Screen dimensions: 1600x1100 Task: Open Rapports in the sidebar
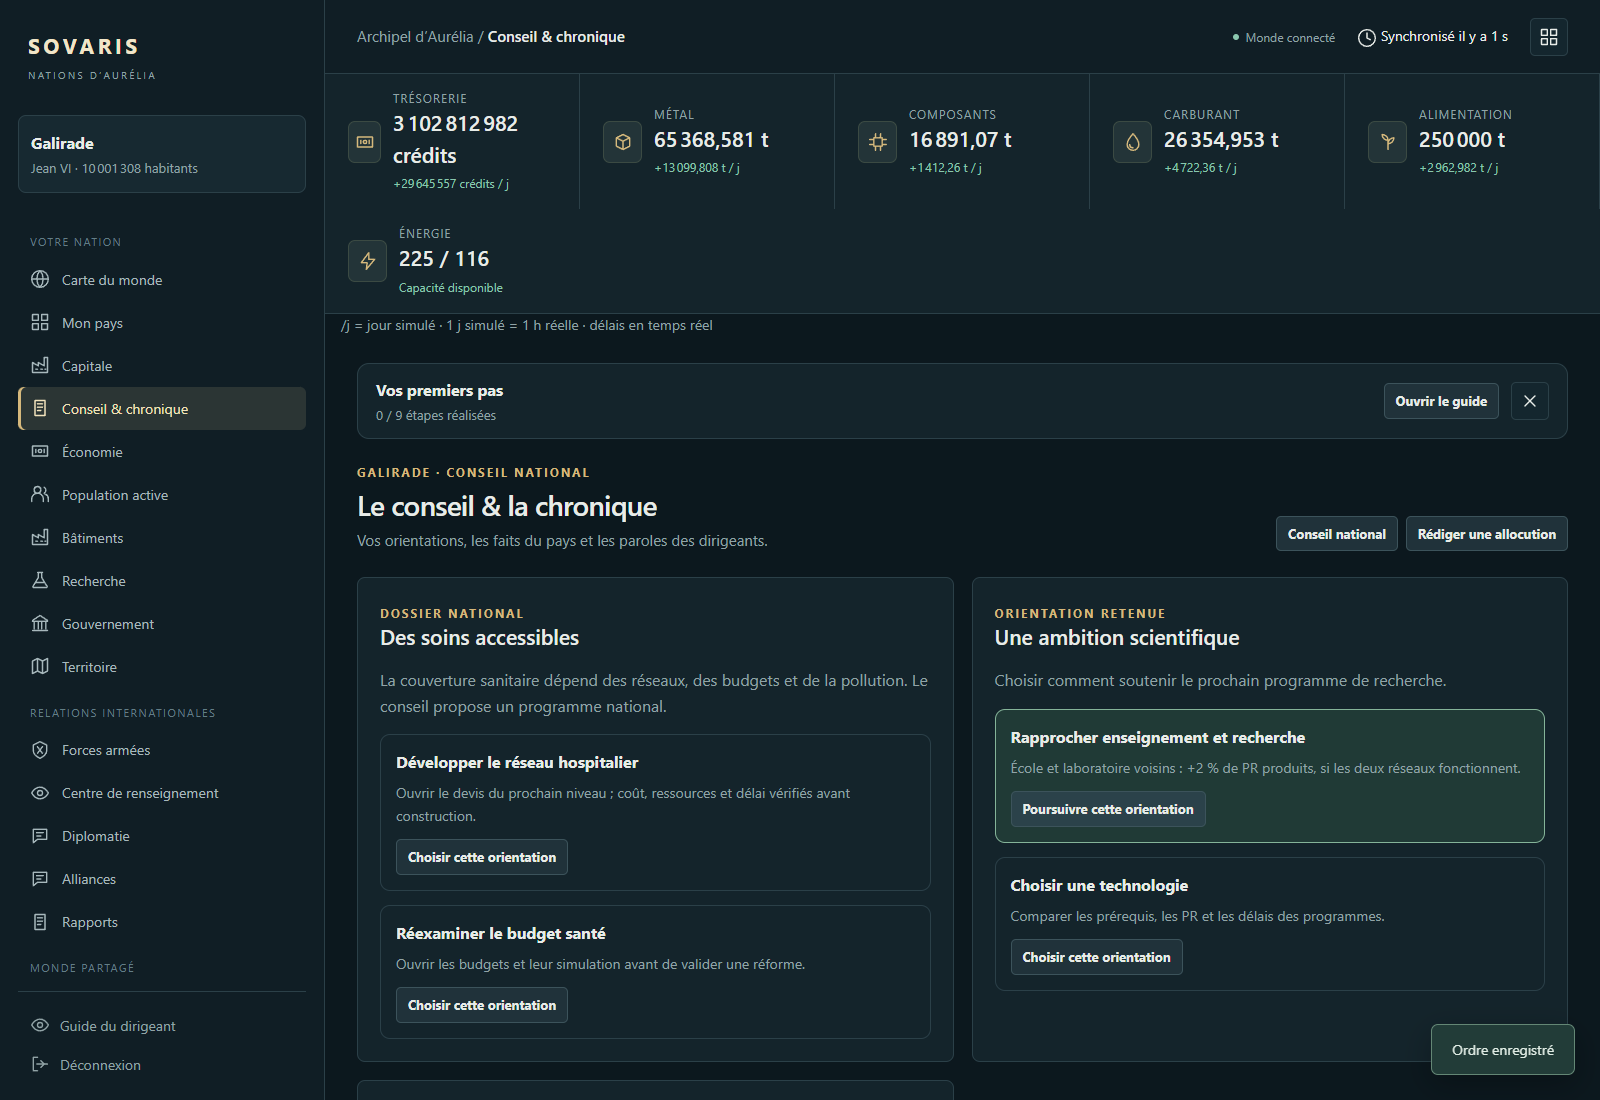click(x=162, y=922)
